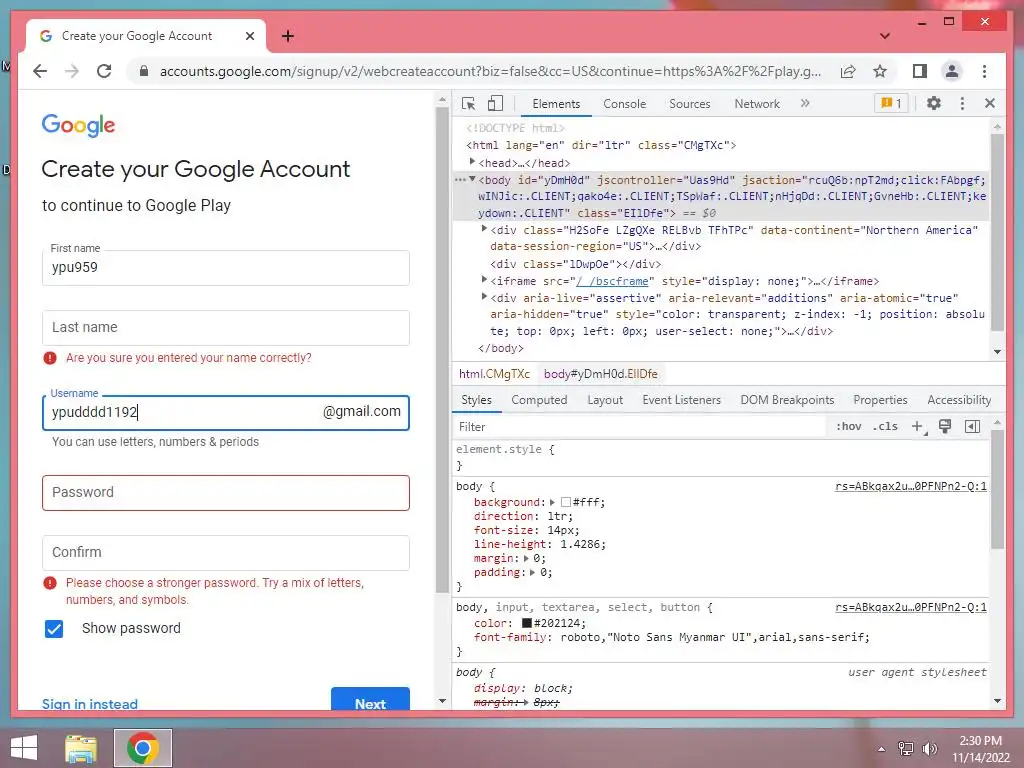Reload the page
Screen dimensions: 1024x768
point(104,71)
